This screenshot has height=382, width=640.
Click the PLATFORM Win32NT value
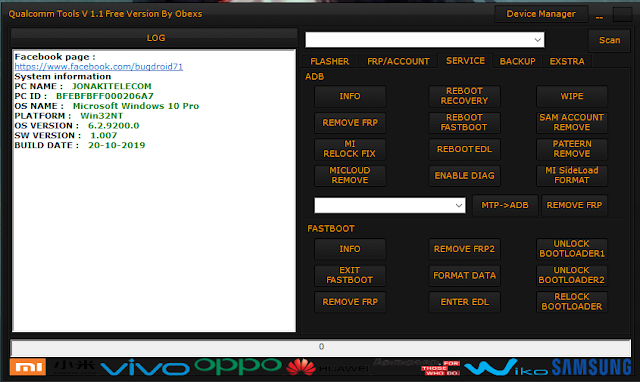101,116
